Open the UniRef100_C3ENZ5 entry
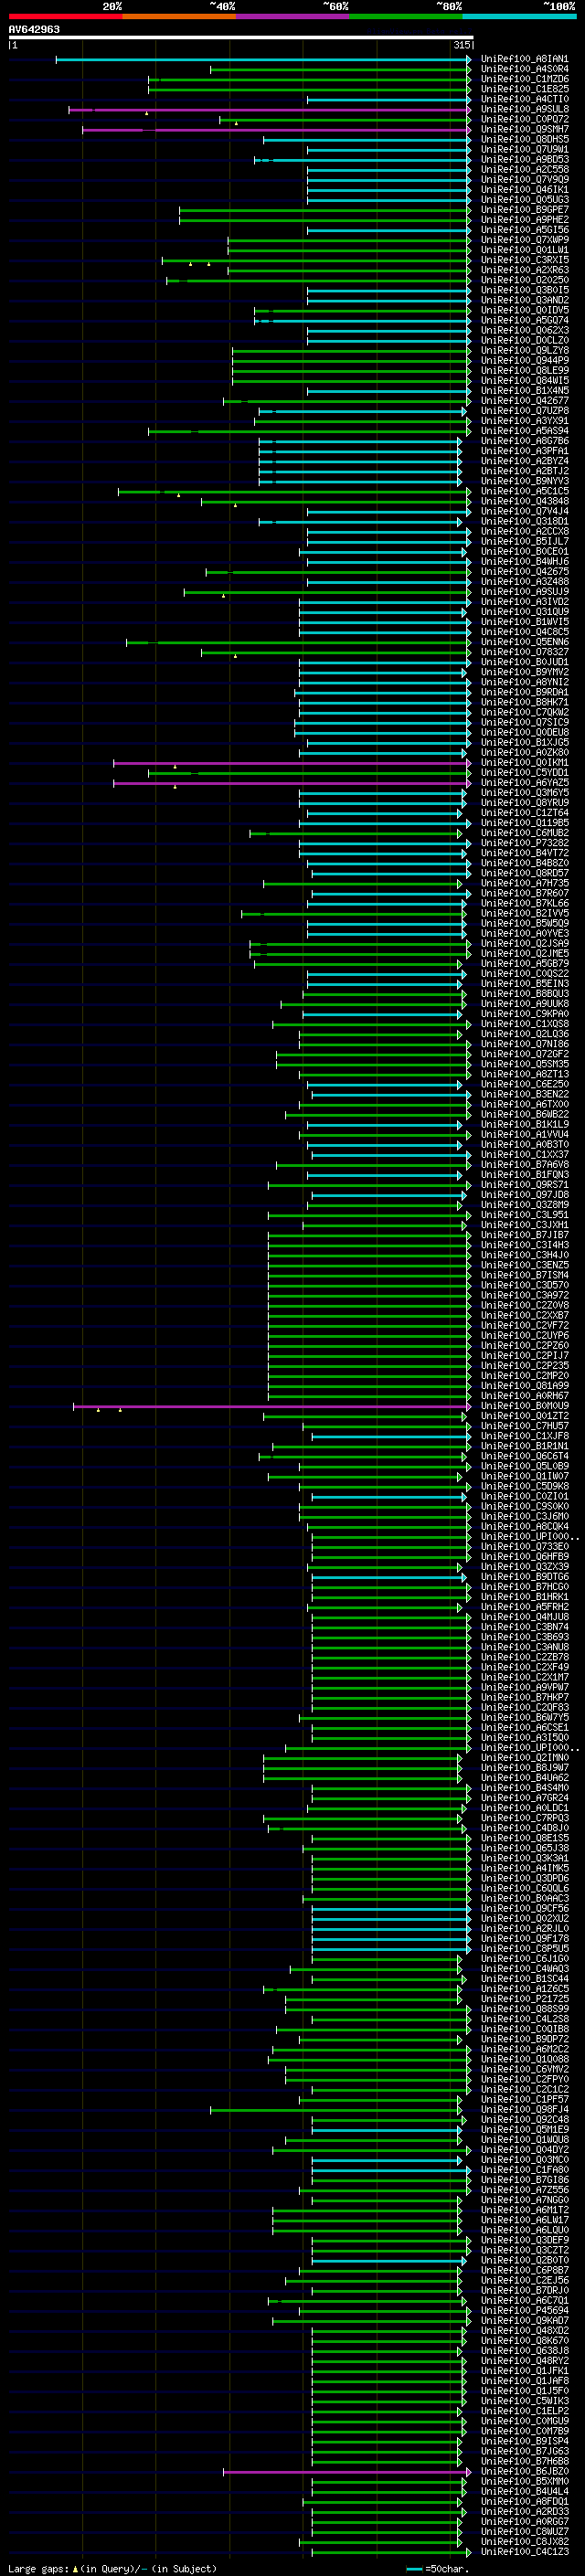Screen dimensions: 585x2576 (x=525, y=1265)
